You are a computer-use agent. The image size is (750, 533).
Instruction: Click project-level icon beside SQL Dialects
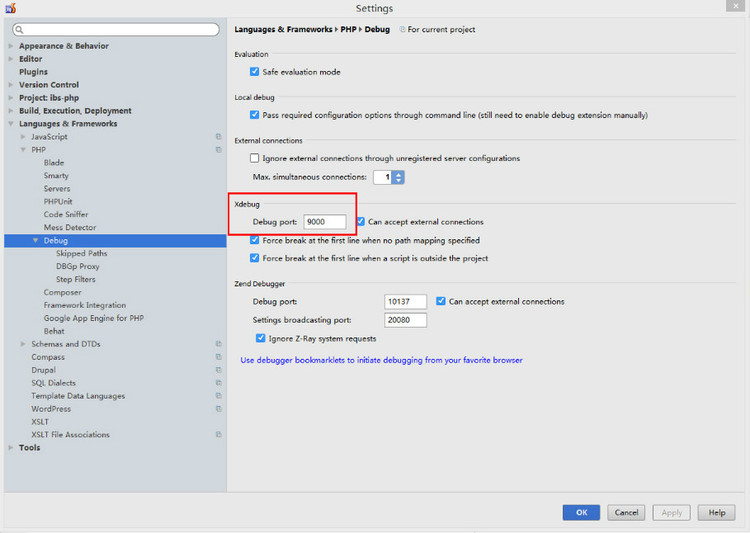(x=218, y=383)
